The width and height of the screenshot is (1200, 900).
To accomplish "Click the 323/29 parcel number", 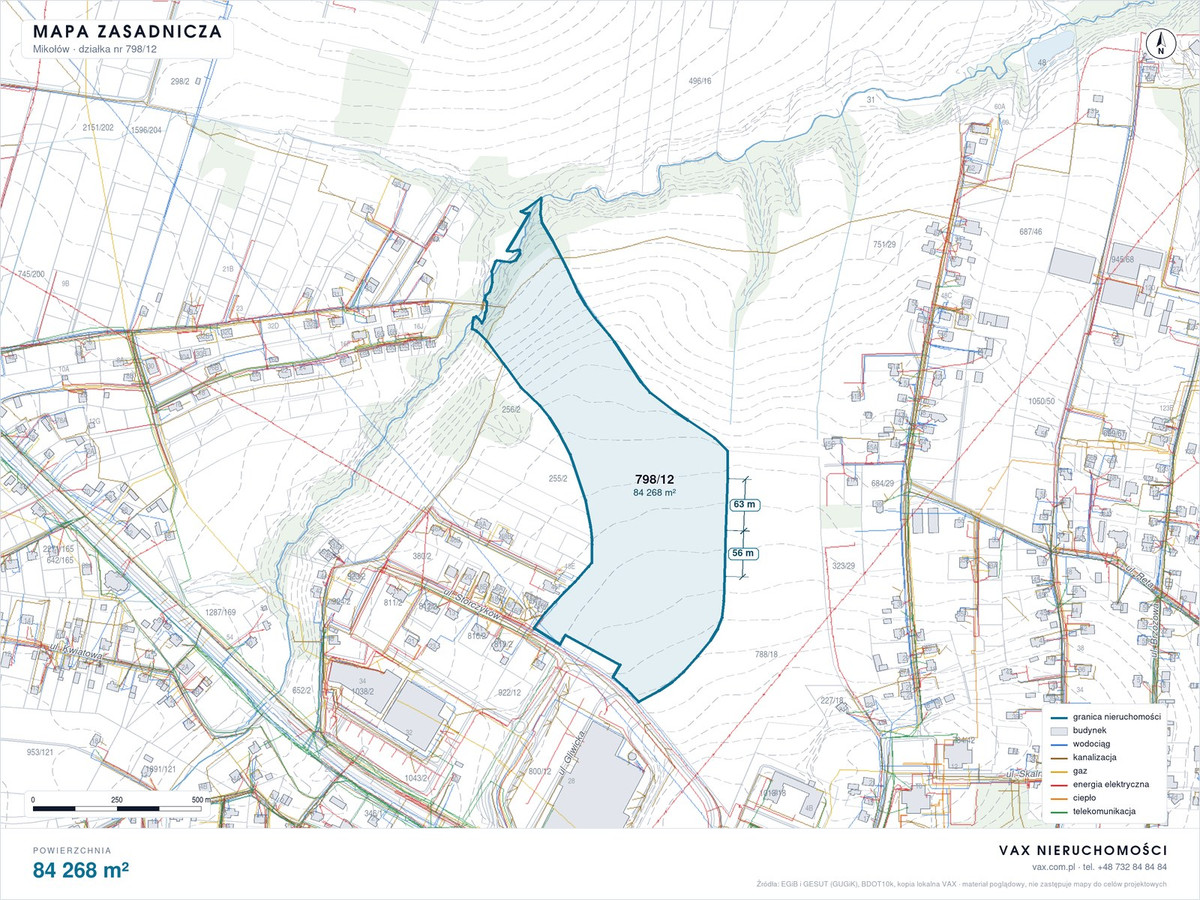I will coord(845,566).
